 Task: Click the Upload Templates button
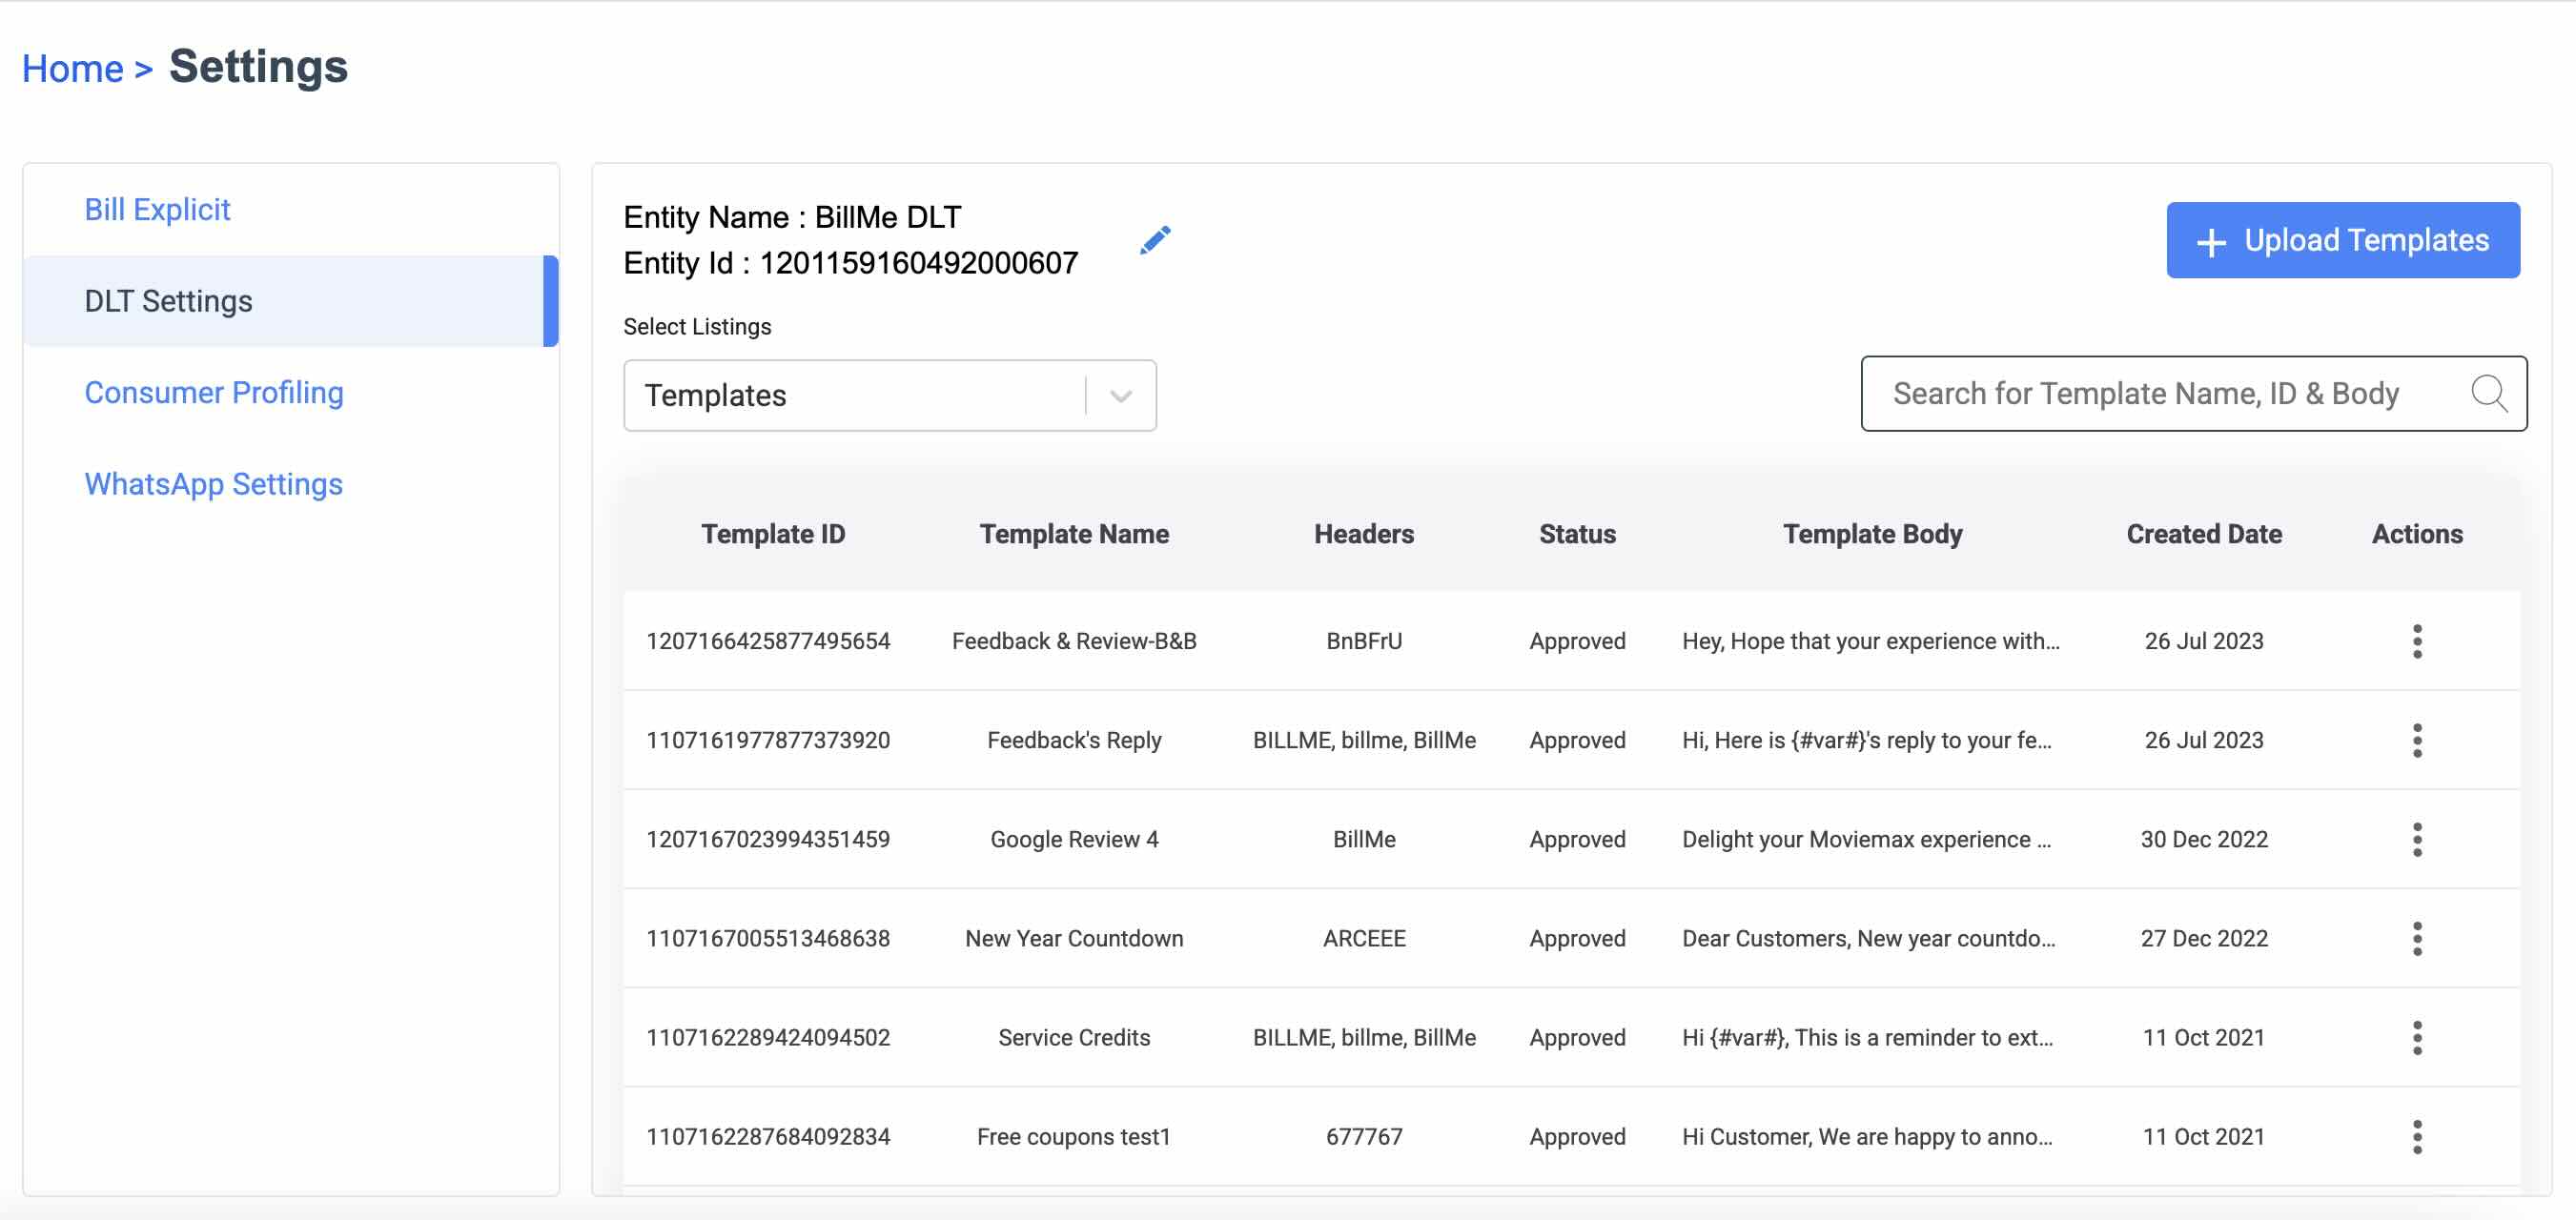(x=2343, y=240)
